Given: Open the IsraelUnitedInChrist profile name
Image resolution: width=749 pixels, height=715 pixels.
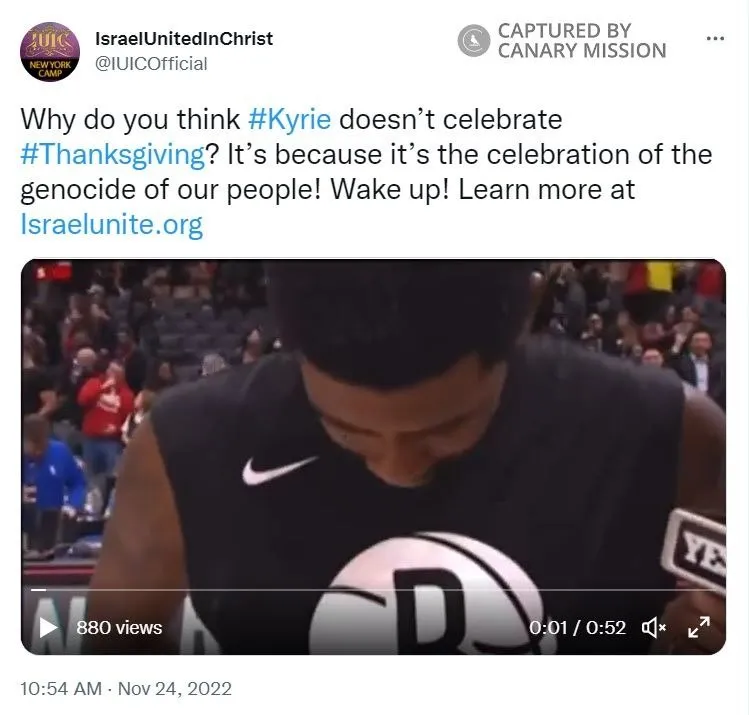Looking at the screenshot, I should 184,39.
